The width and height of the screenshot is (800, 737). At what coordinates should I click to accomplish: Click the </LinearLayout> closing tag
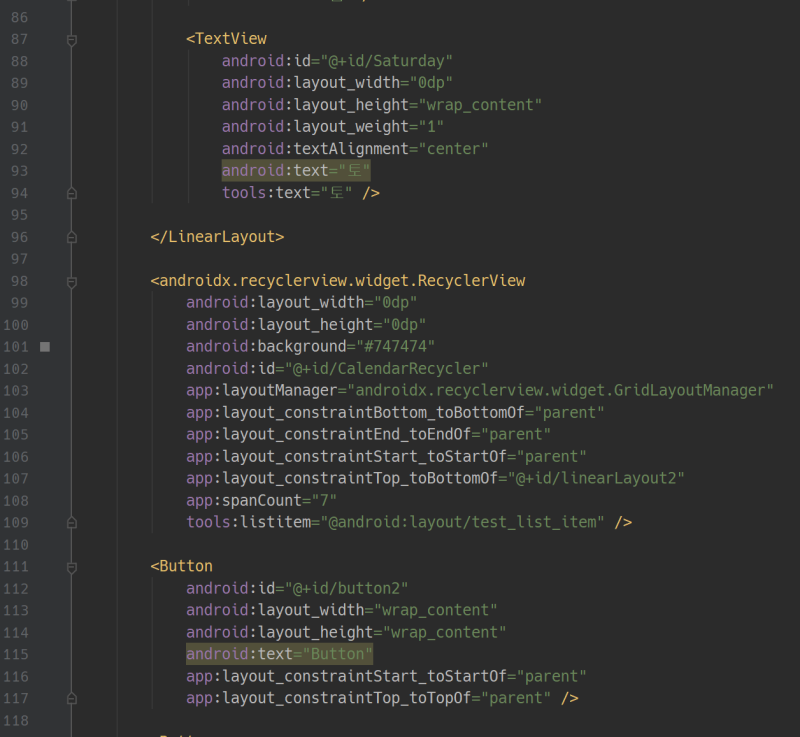click(217, 237)
